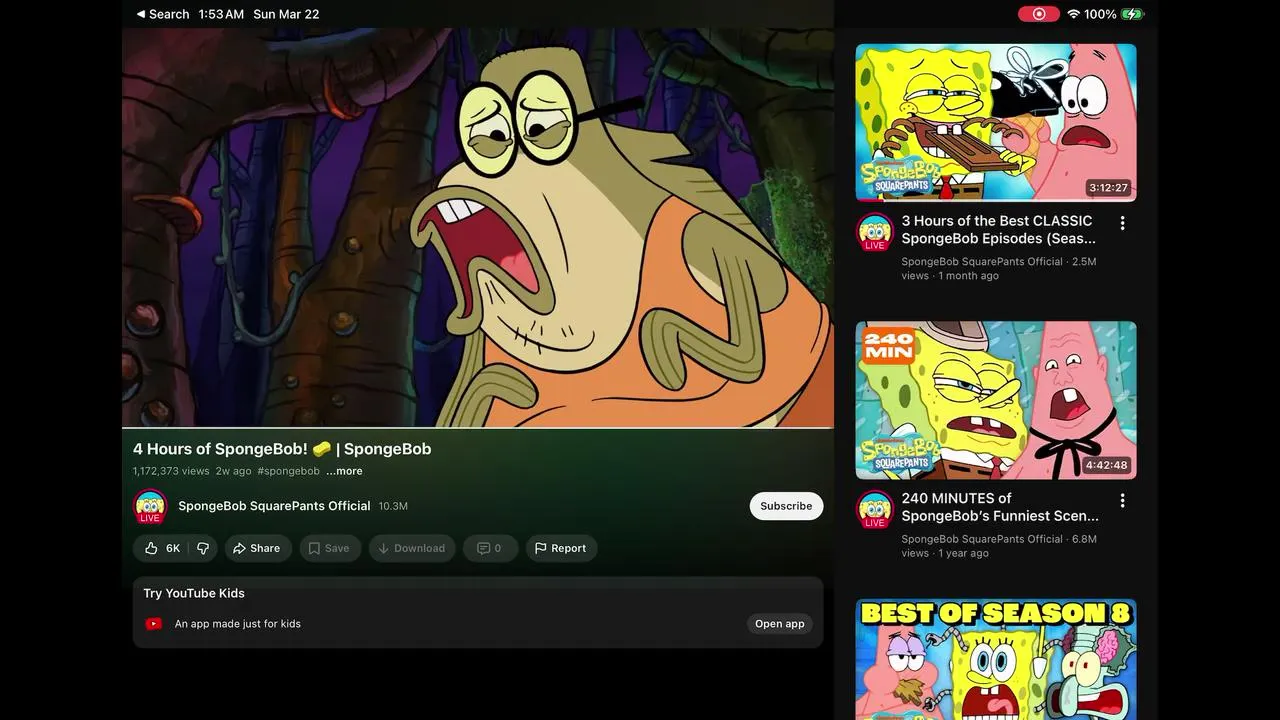Tap the '2w ago' upload date

coord(234,471)
